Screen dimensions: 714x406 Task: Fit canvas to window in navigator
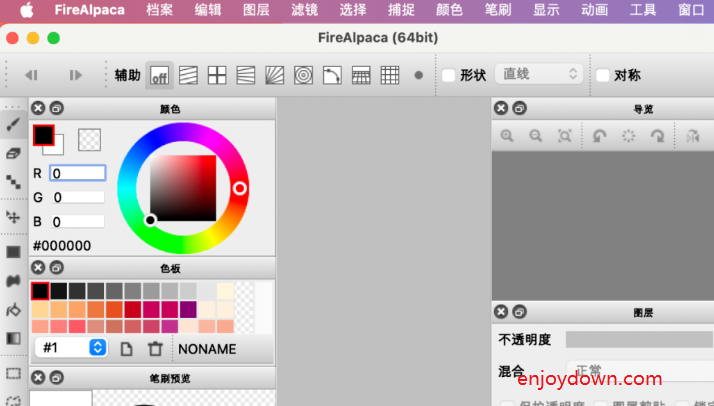[565, 136]
